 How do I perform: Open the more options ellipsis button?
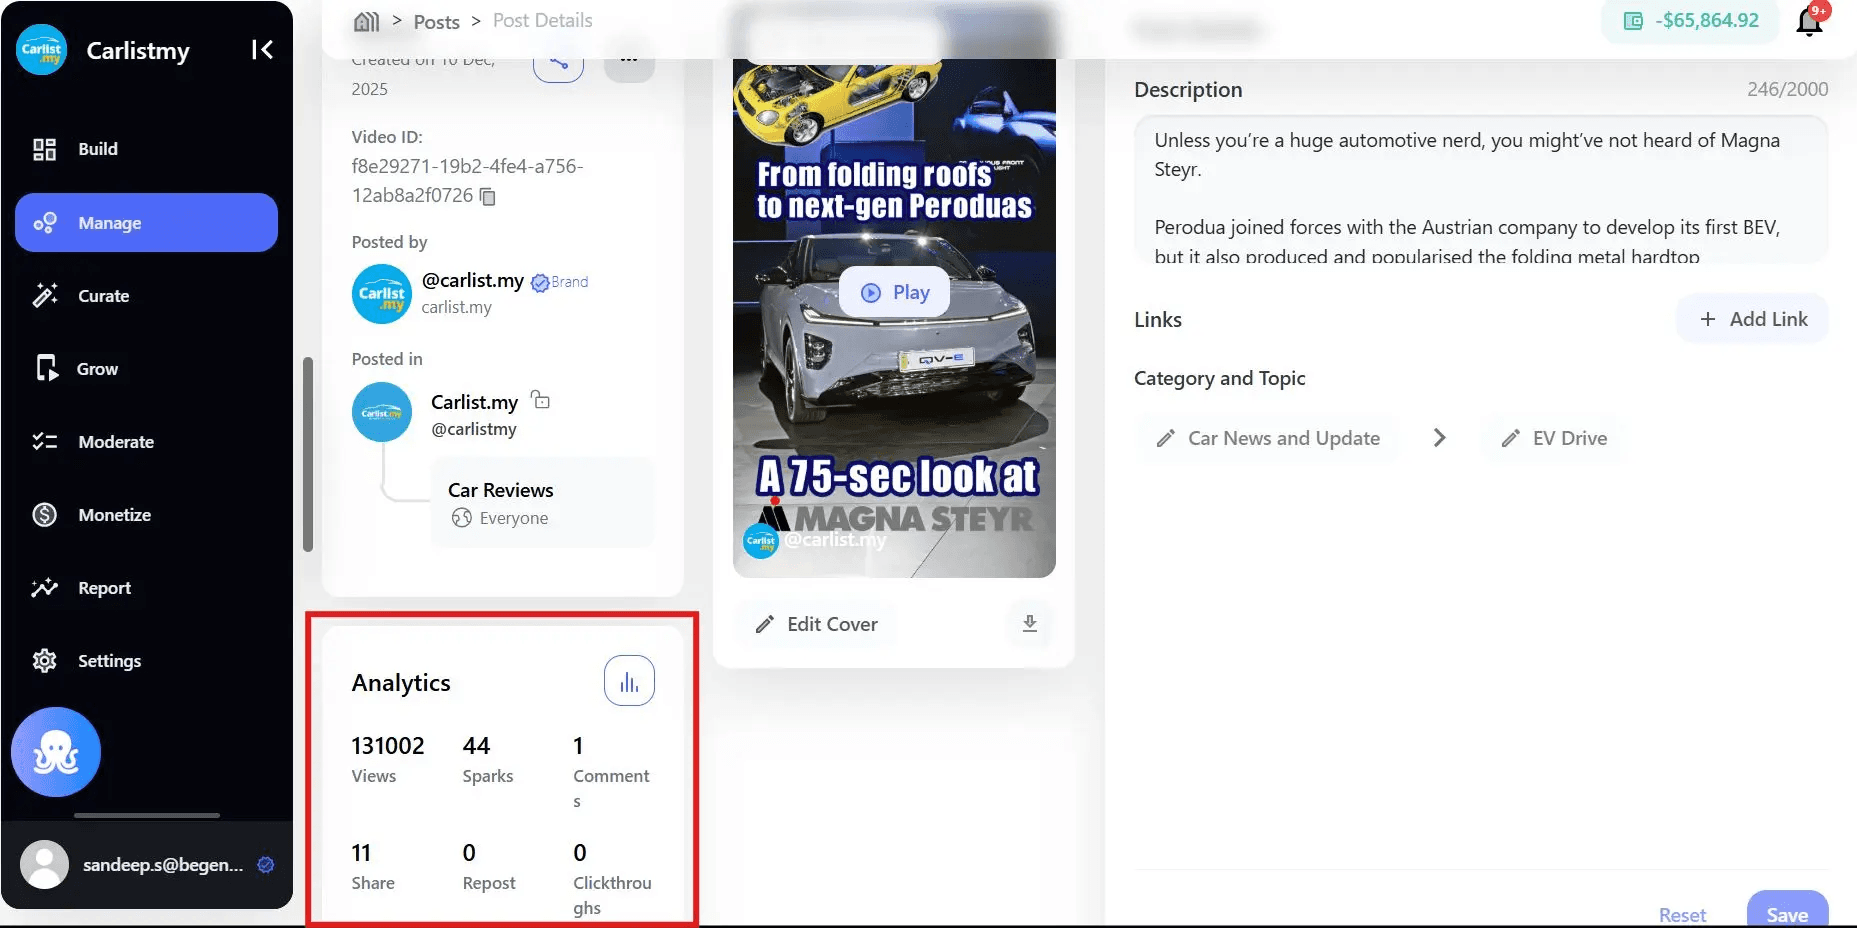point(629,62)
